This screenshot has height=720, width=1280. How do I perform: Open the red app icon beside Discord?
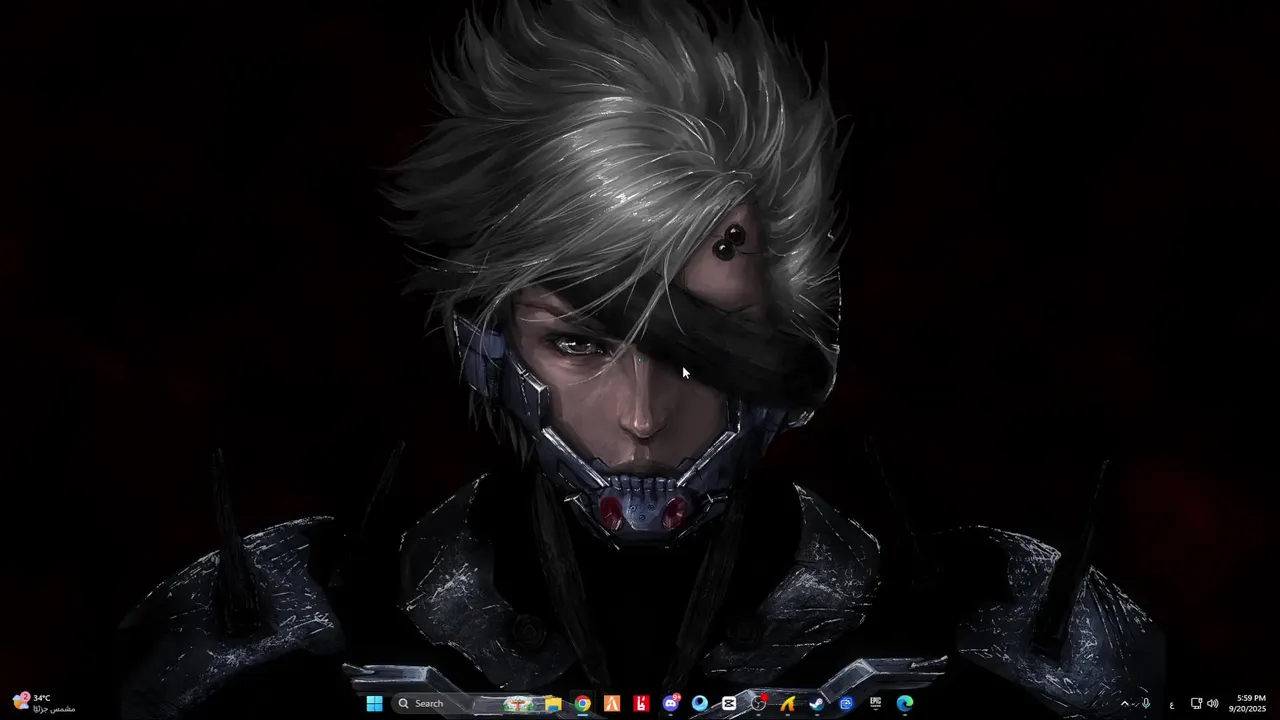[x=641, y=703]
